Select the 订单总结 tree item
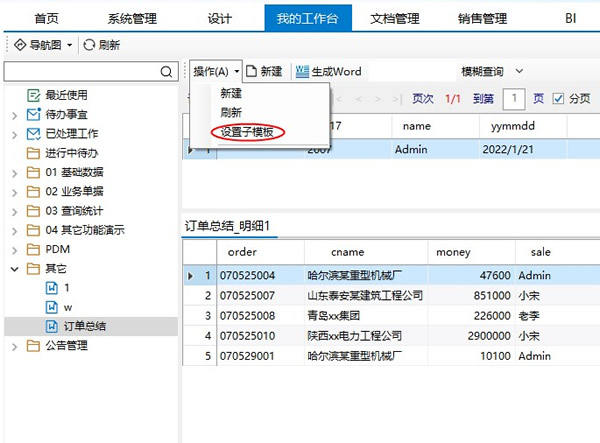The width and height of the screenshot is (600, 443). (x=85, y=326)
